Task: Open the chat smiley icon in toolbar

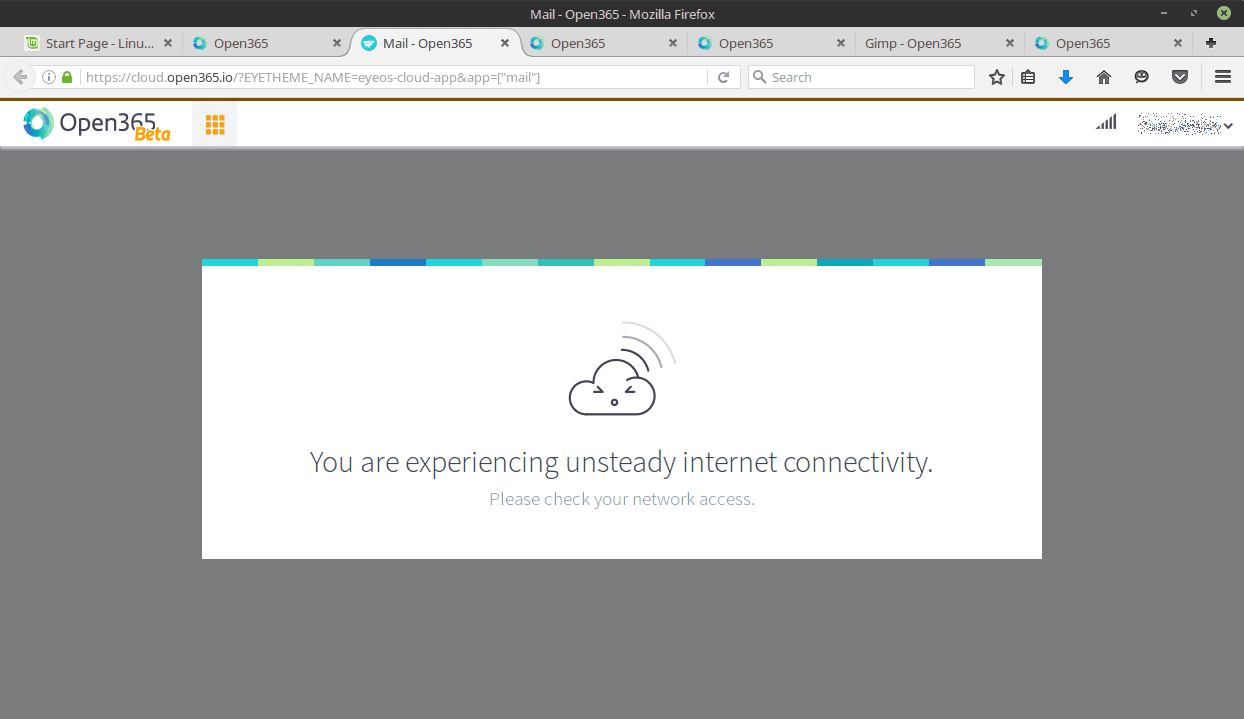Action: pos(1142,77)
